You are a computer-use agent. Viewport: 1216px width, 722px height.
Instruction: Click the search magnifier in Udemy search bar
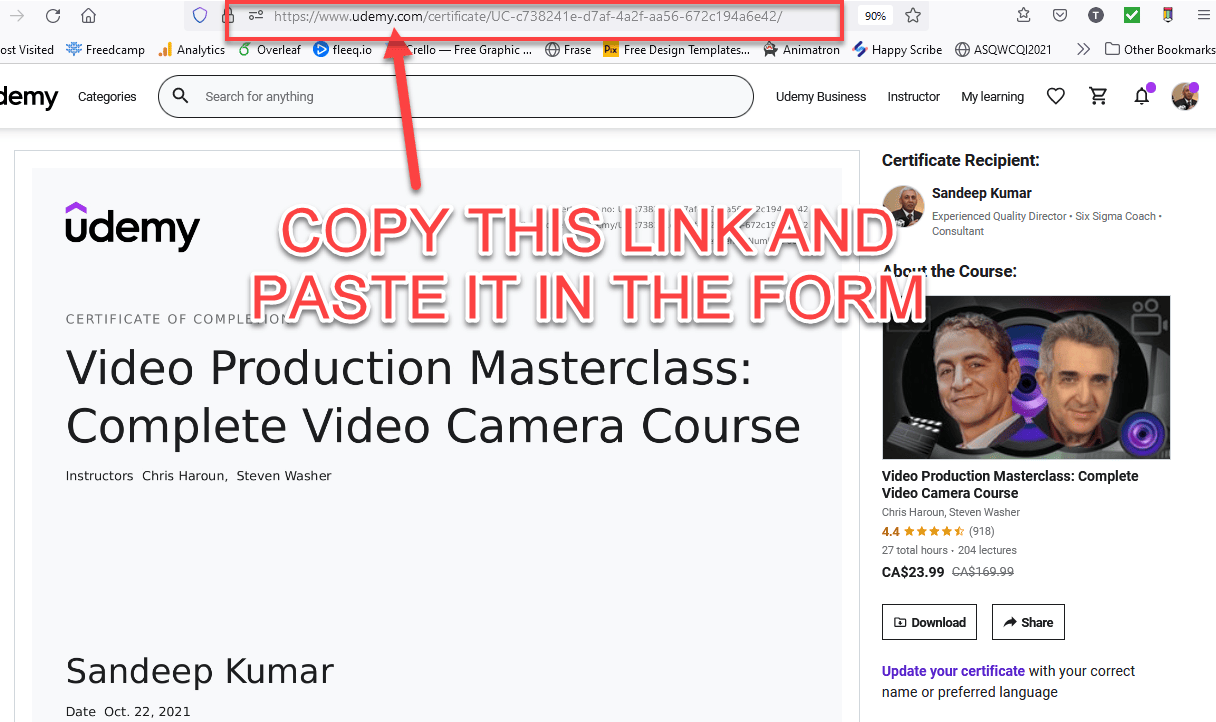tap(180, 96)
